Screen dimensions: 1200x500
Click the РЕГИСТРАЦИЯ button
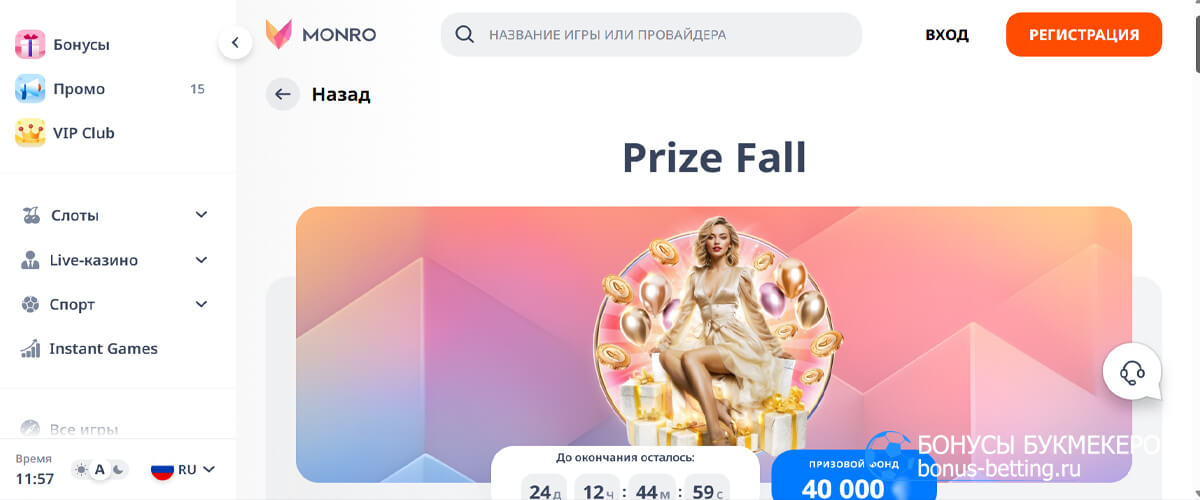pos(1084,34)
